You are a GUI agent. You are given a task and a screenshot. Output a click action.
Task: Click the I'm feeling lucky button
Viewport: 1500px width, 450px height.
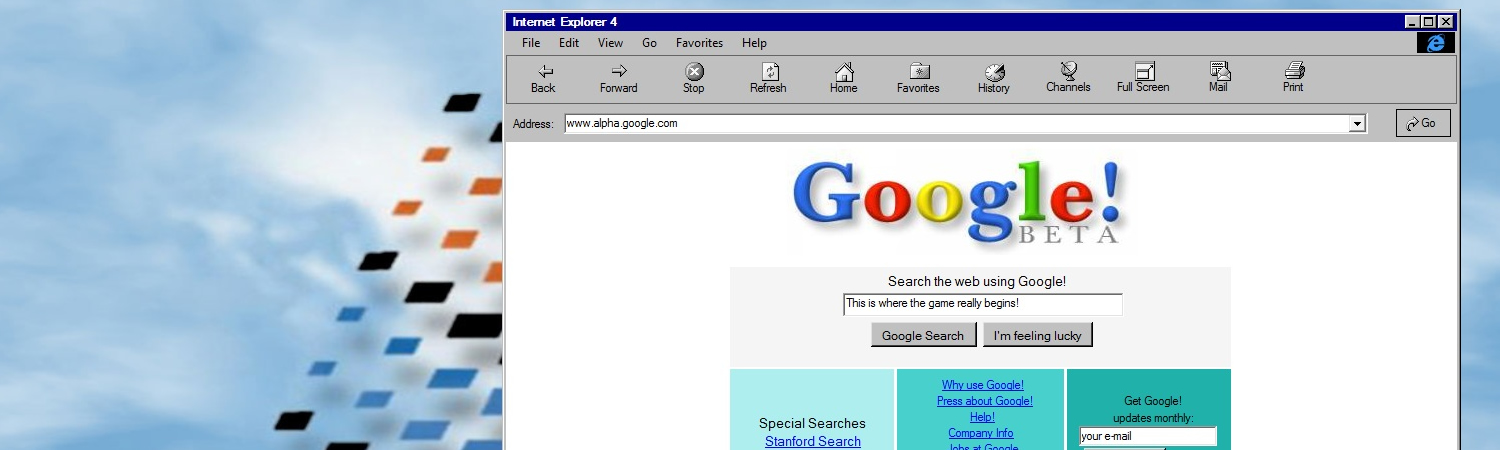pos(1038,335)
